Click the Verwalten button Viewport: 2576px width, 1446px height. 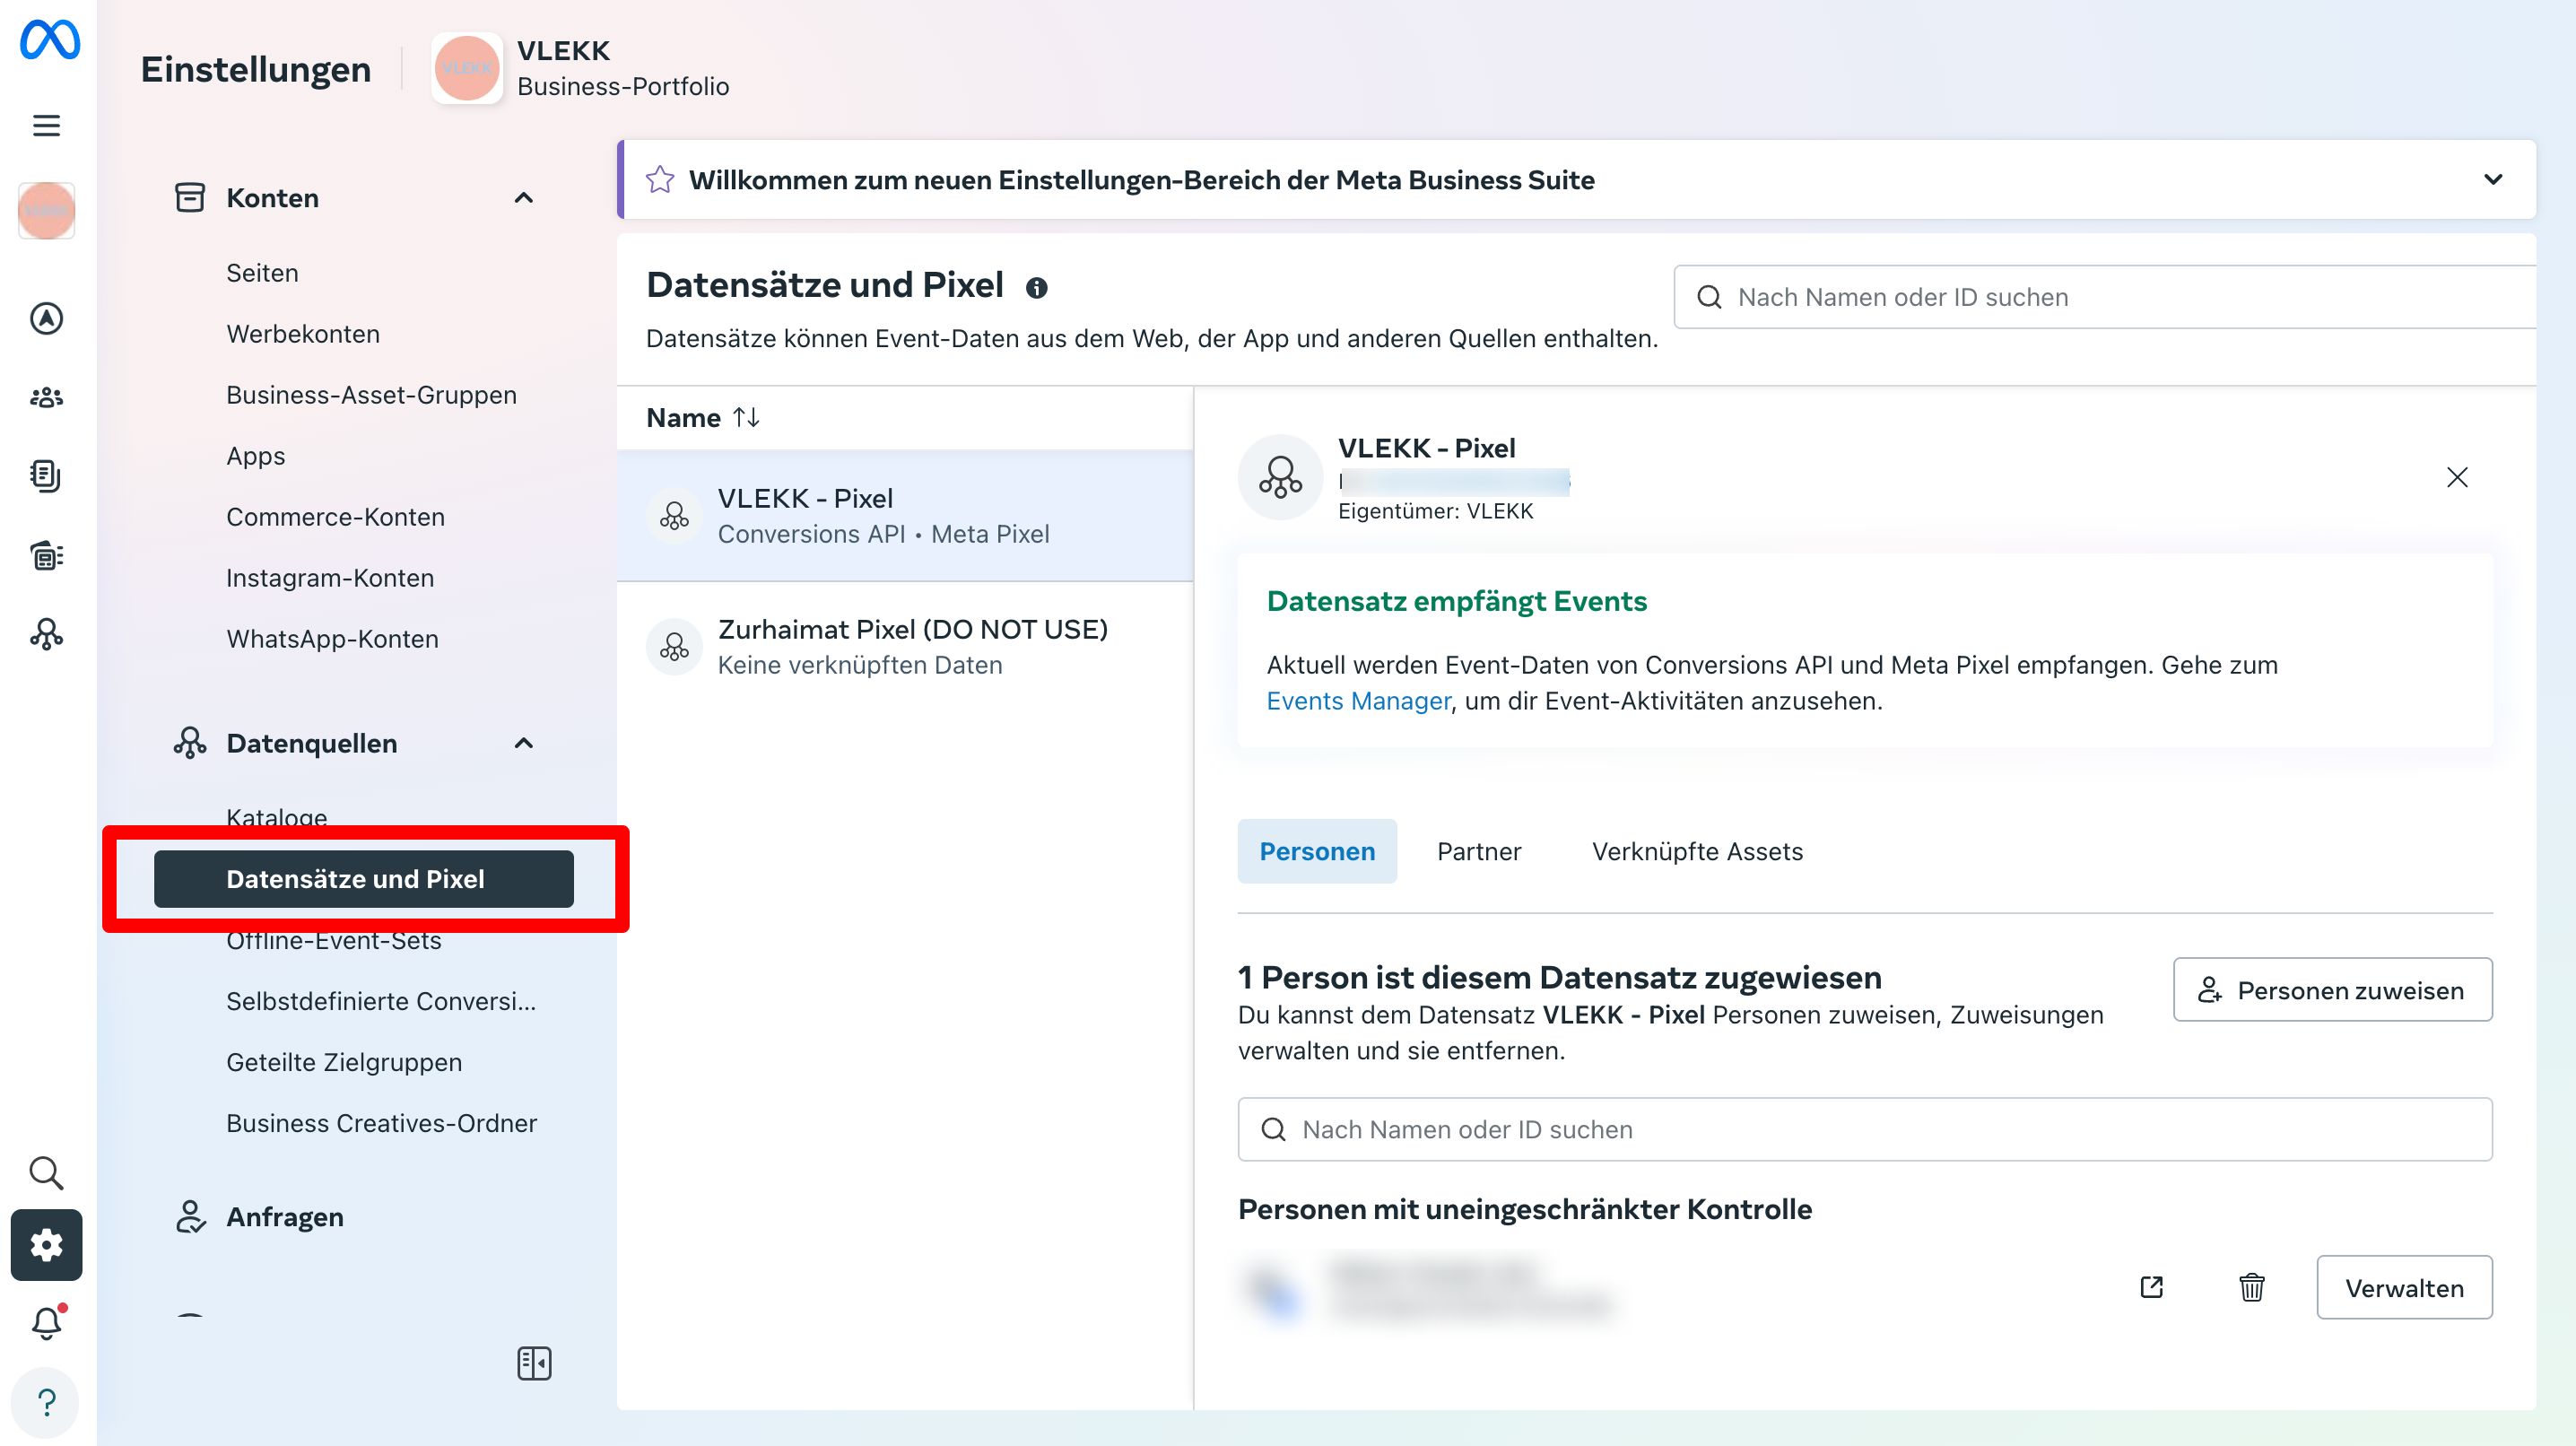[x=2404, y=1288]
